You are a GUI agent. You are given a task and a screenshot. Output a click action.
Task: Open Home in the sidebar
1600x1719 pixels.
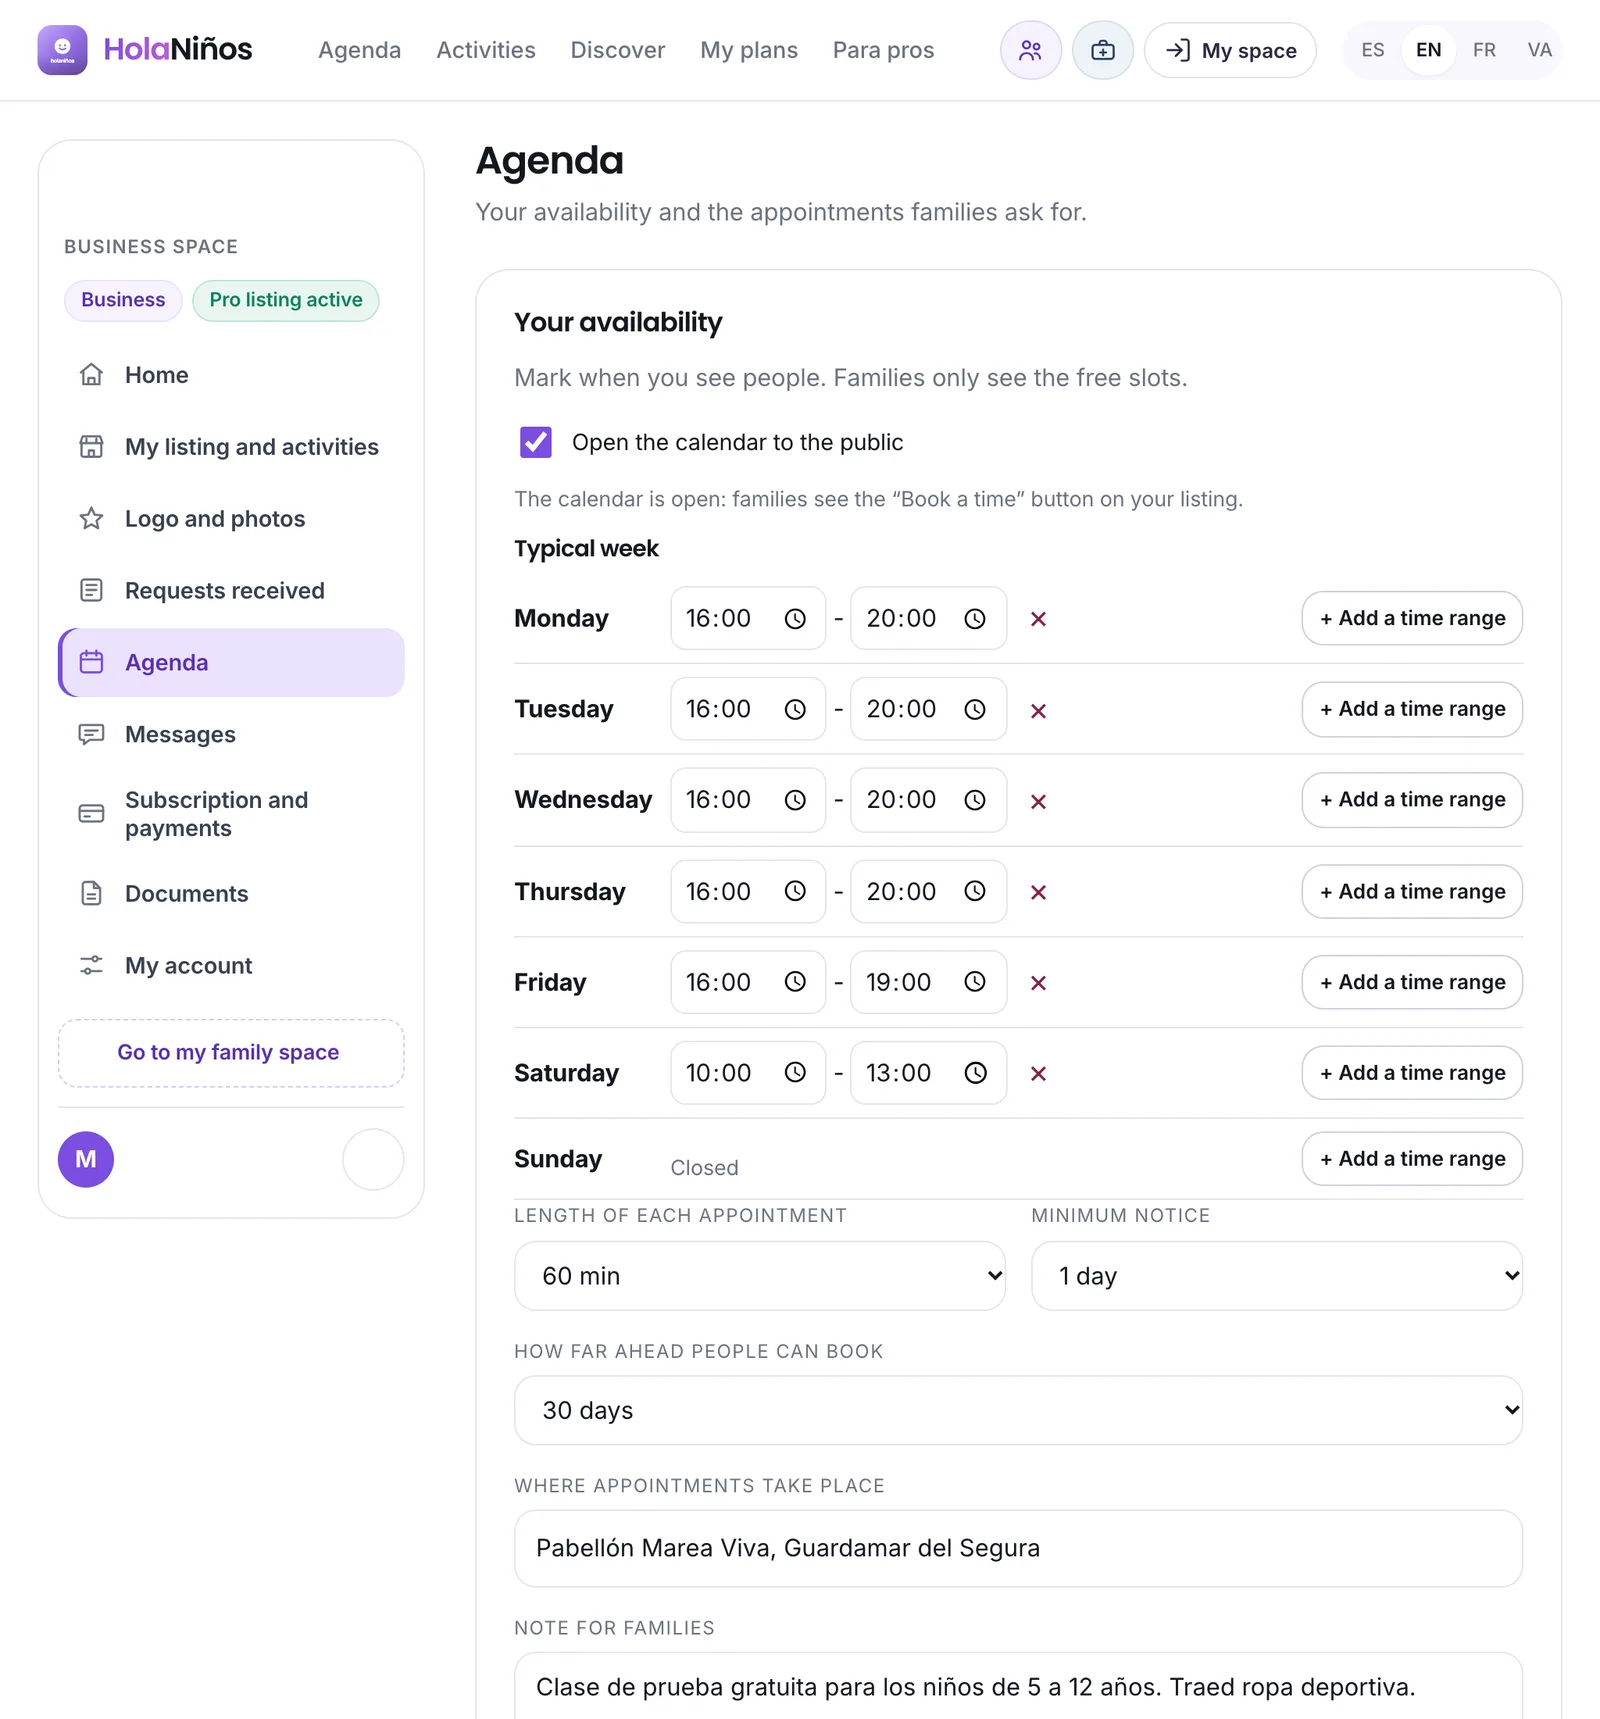[x=231, y=375]
